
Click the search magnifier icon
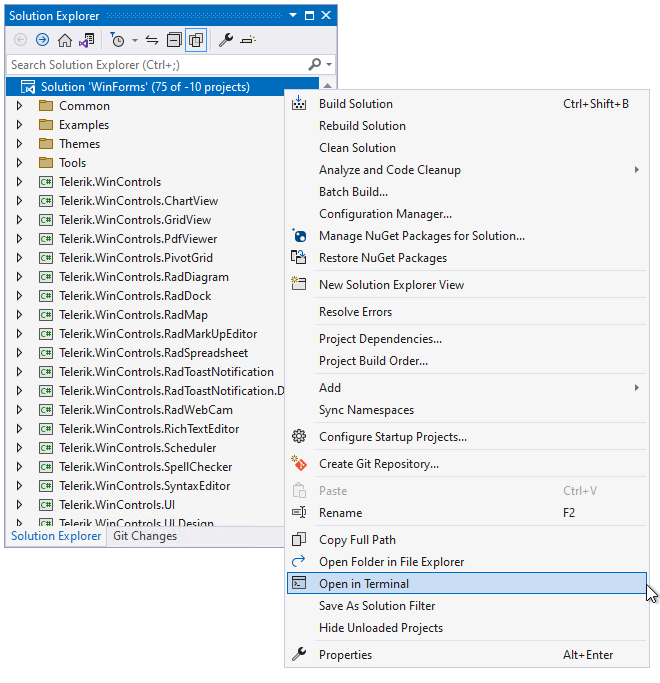315,64
